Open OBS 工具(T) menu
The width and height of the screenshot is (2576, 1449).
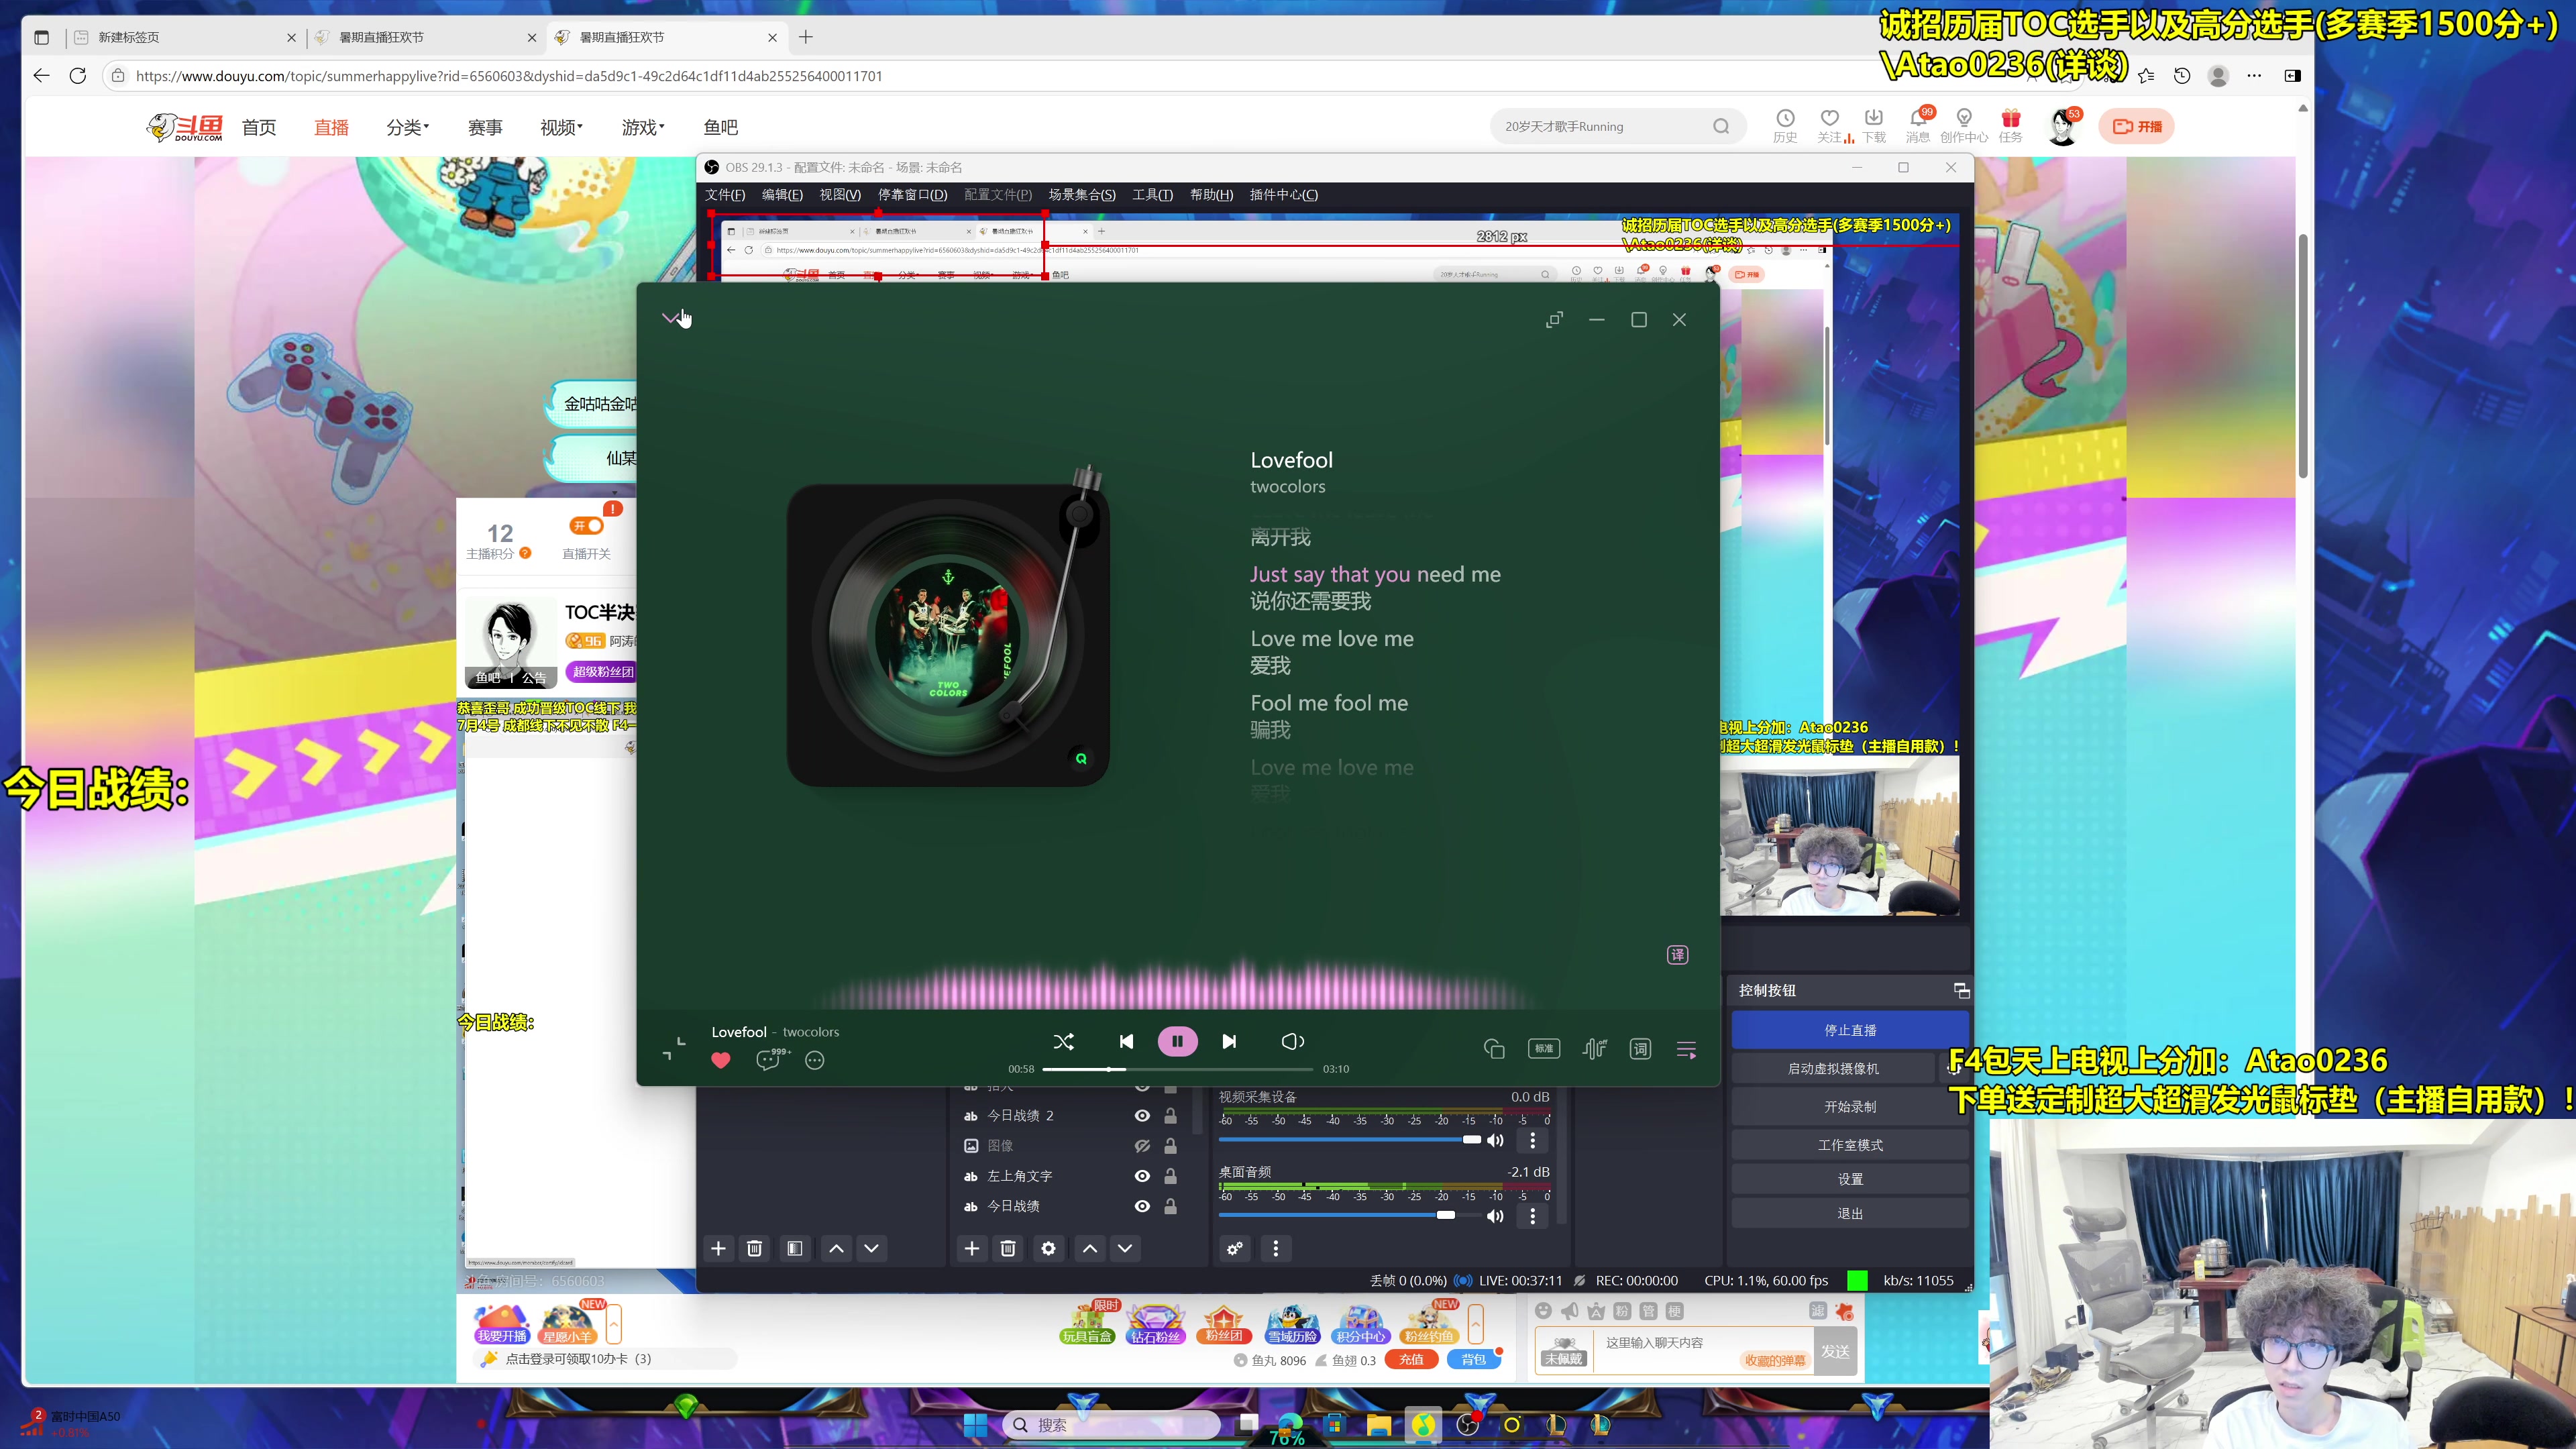1152,194
